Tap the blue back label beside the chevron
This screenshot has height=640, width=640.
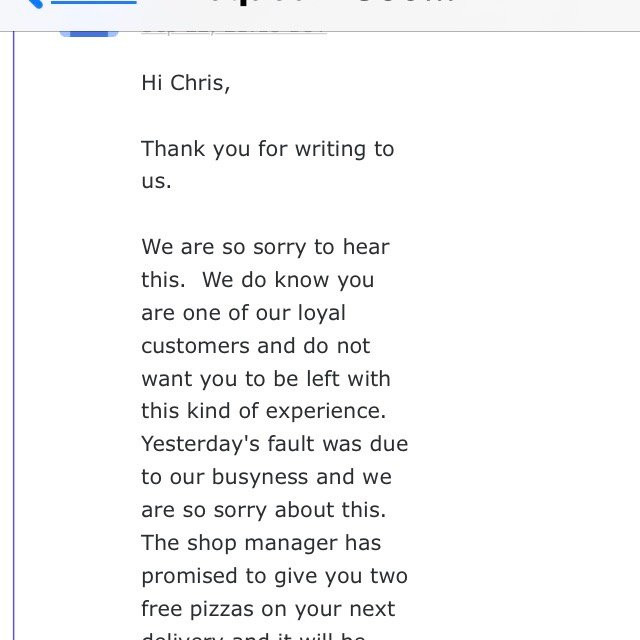pyautogui.click(x=93, y=2)
